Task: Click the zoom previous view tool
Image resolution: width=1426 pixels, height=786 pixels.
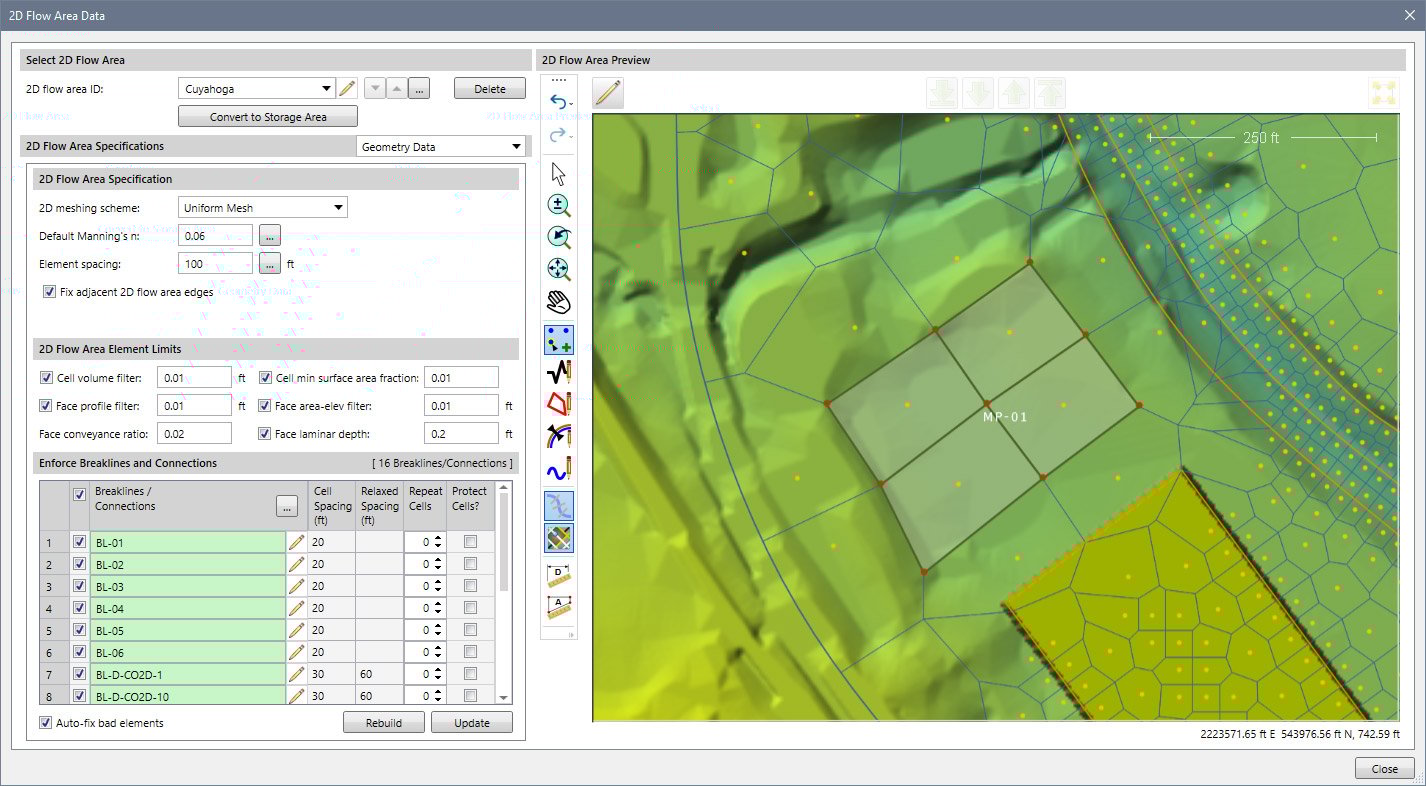Action: pyautogui.click(x=559, y=237)
